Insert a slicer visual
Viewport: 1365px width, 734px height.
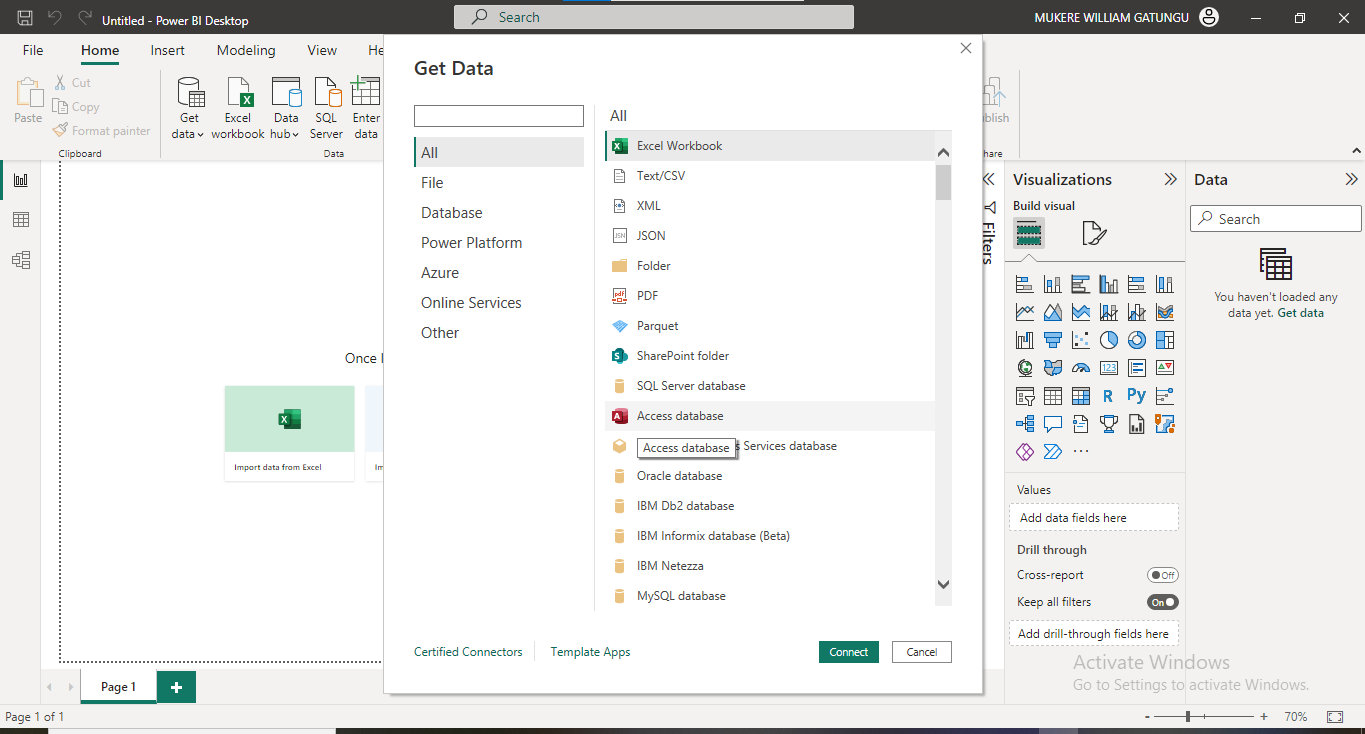click(1024, 396)
